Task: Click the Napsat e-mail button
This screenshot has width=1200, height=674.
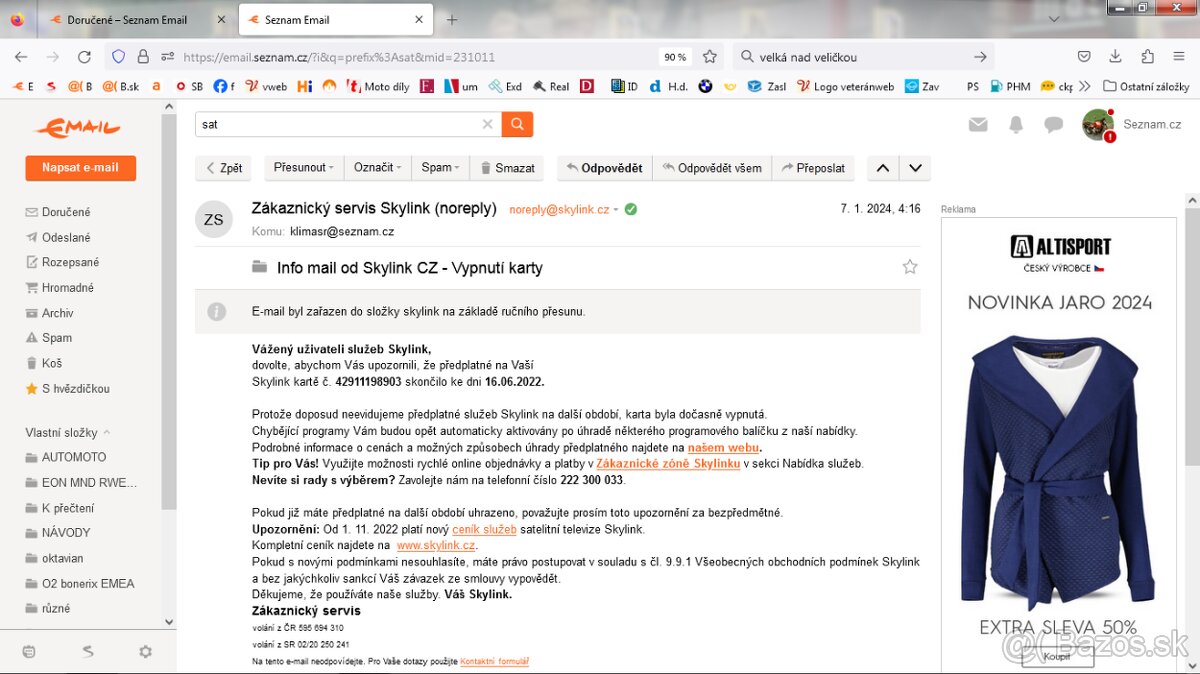Action: click(80, 168)
